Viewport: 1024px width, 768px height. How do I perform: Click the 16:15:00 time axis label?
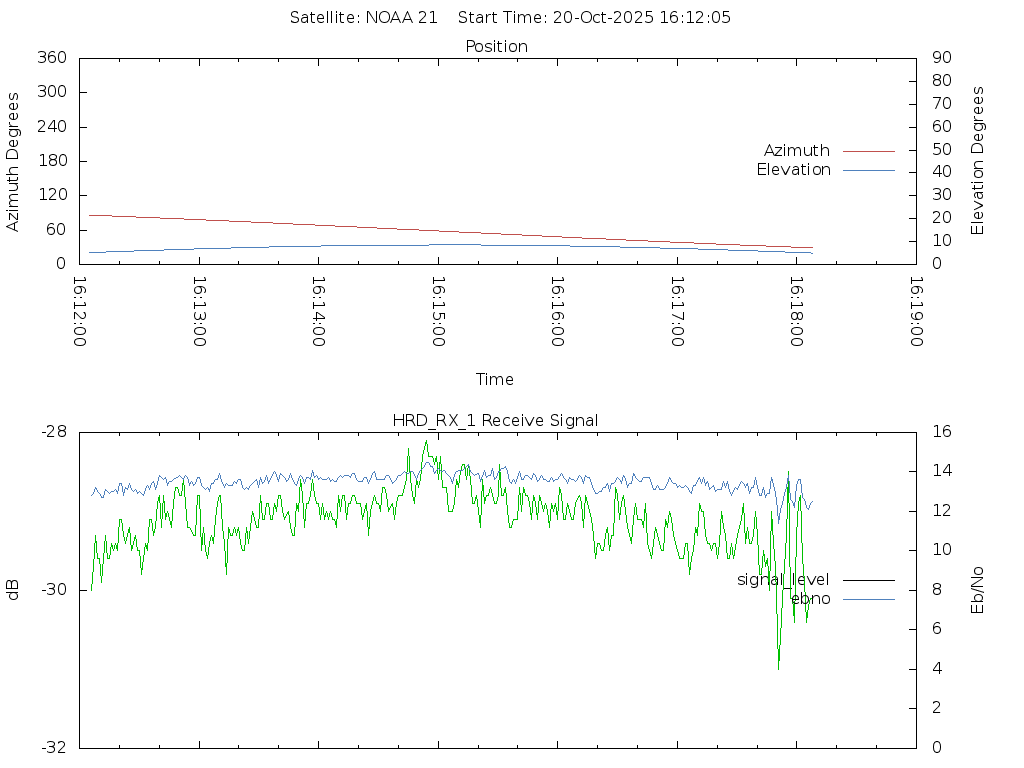click(x=438, y=312)
